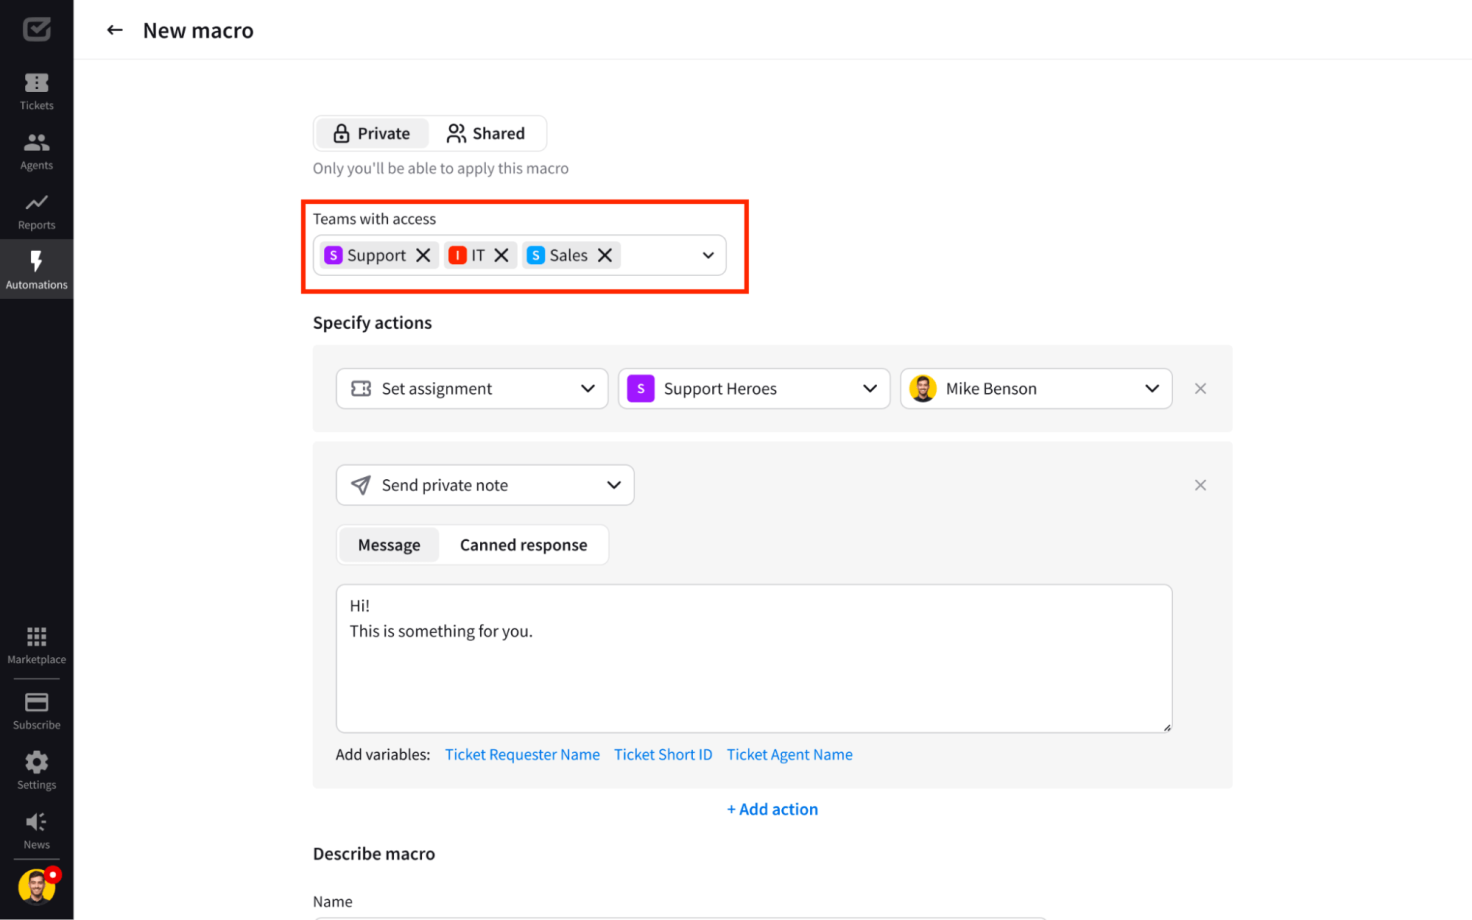This screenshot has width=1472, height=920.
Task: Click the Specify actions heading
Action: click(372, 323)
